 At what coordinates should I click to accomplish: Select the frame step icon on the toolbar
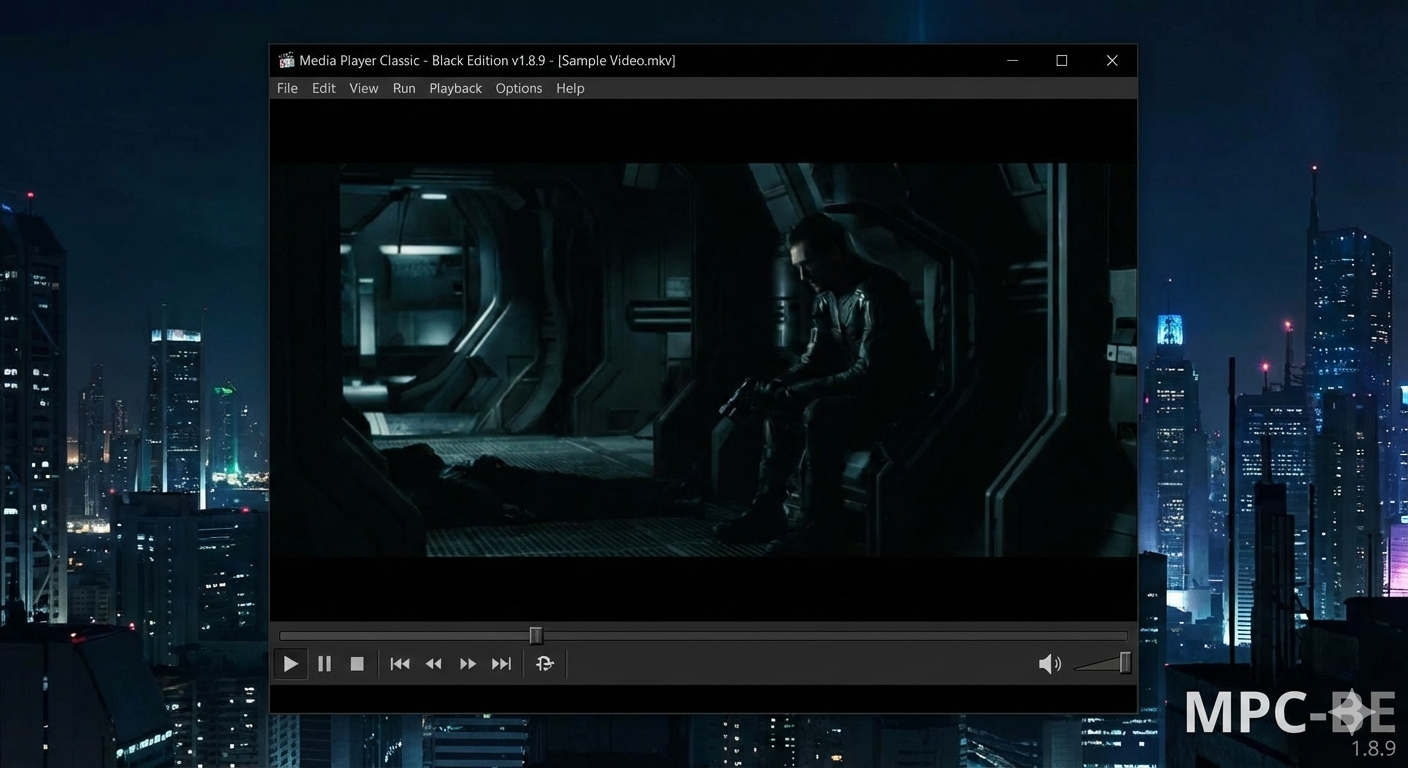click(544, 663)
